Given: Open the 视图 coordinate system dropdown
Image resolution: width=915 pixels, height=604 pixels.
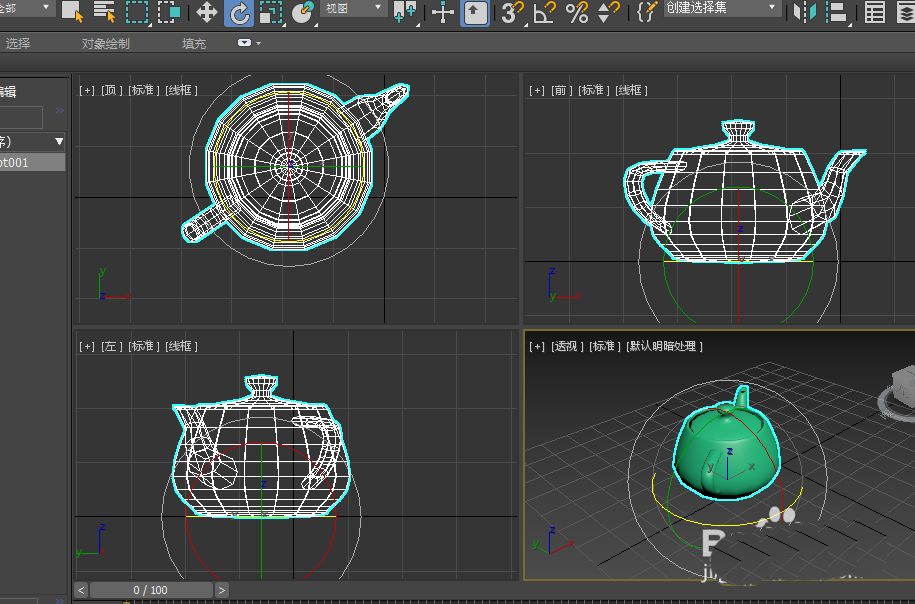Looking at the screenshot, I should coord(354,8).
